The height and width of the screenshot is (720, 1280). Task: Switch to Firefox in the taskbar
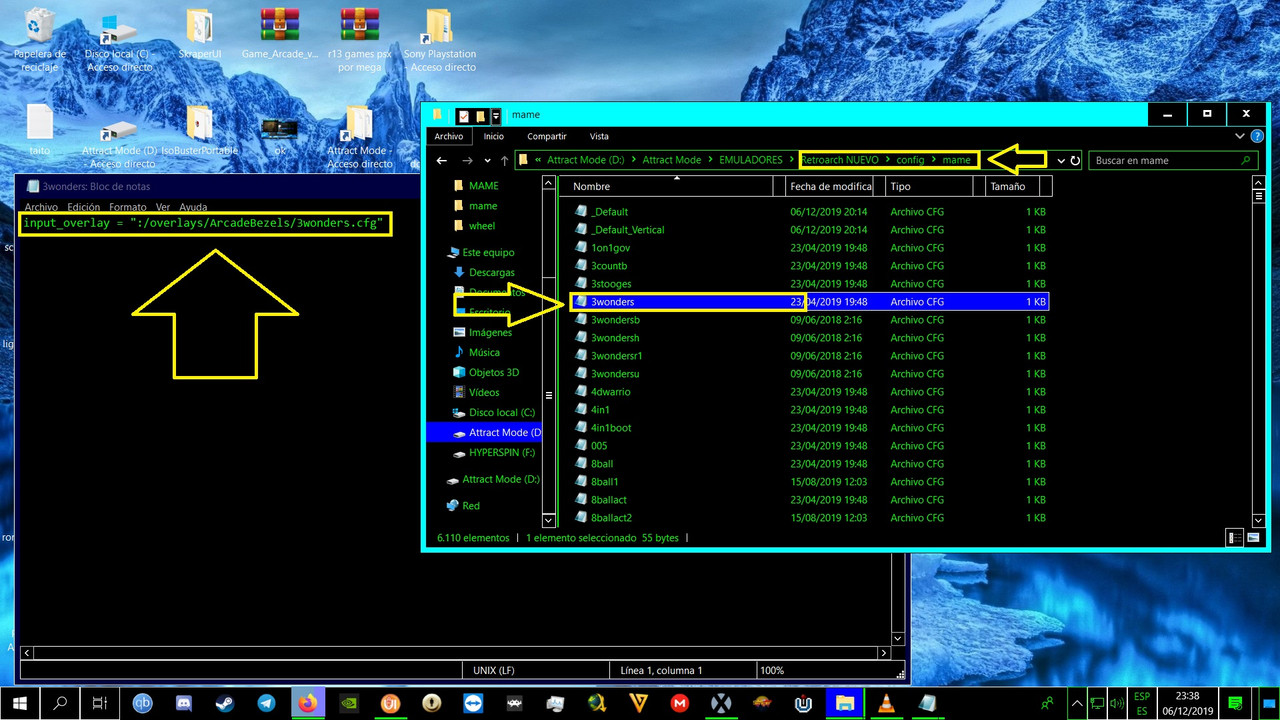click(308, 703)
